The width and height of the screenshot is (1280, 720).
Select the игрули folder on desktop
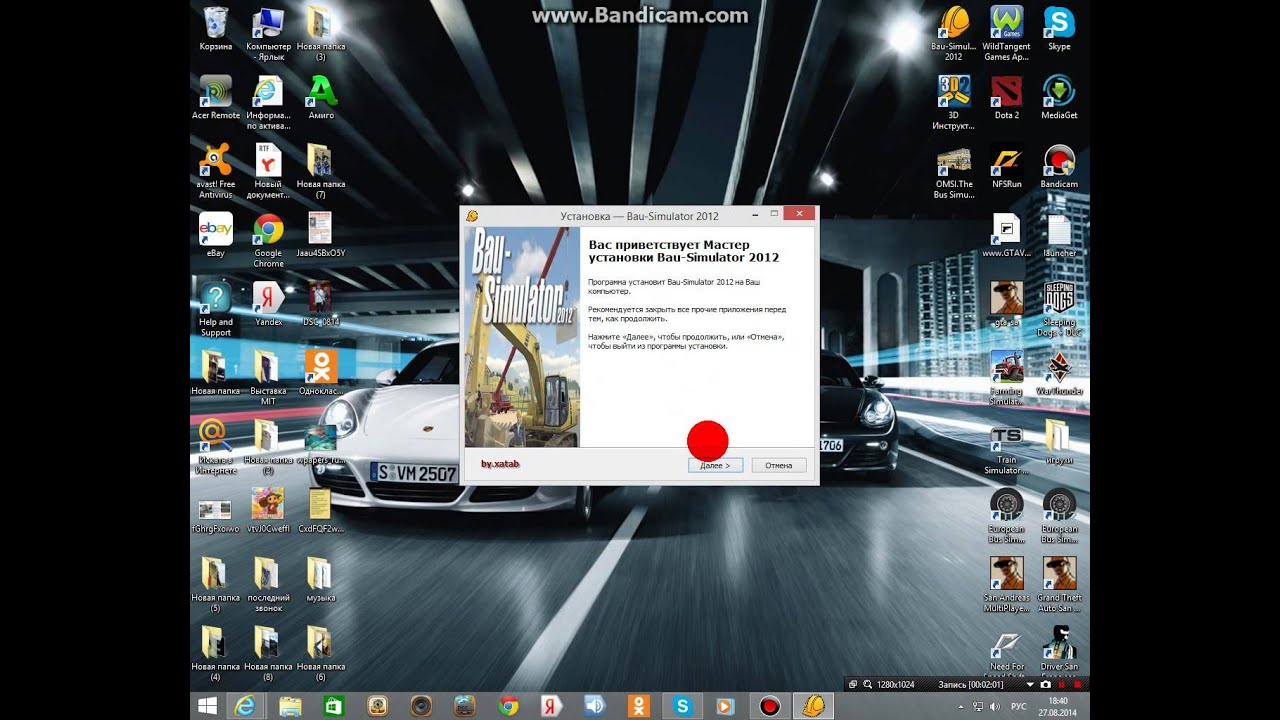[x=1059, y=442]
